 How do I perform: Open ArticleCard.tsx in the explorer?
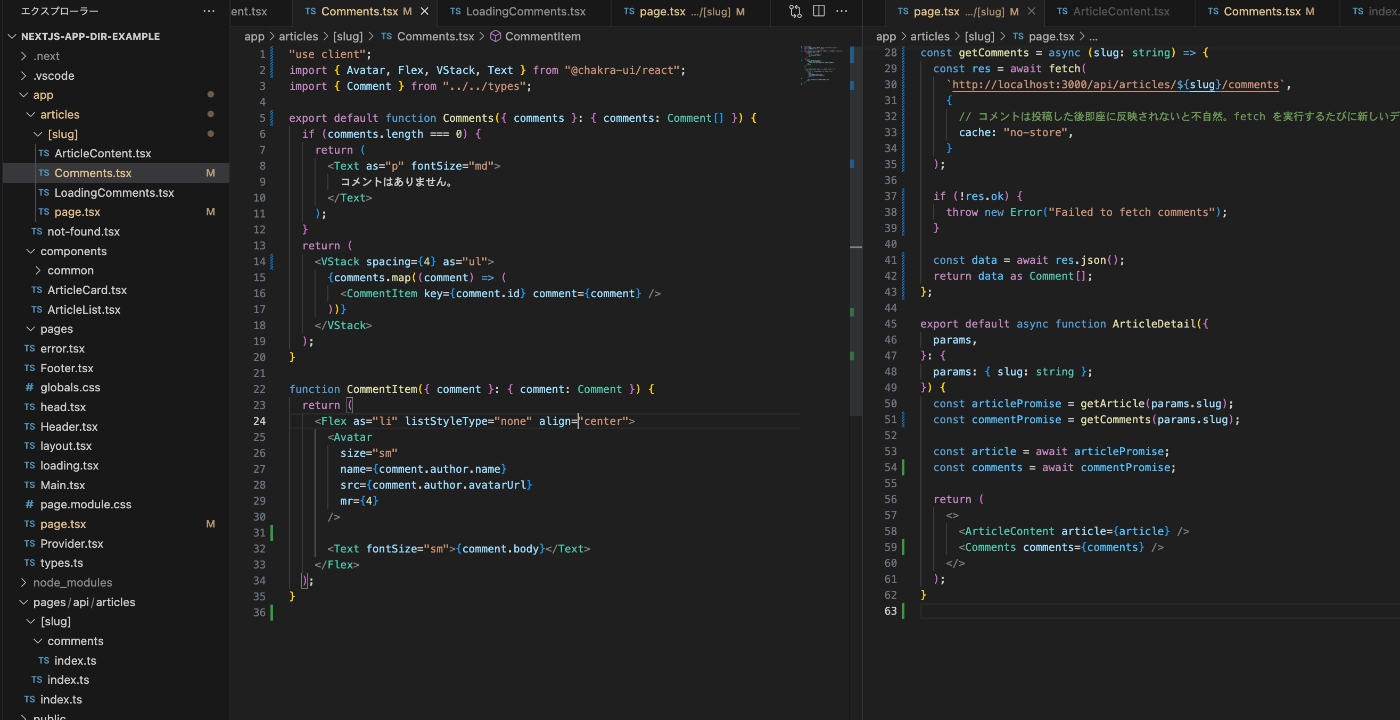point(87,290)
